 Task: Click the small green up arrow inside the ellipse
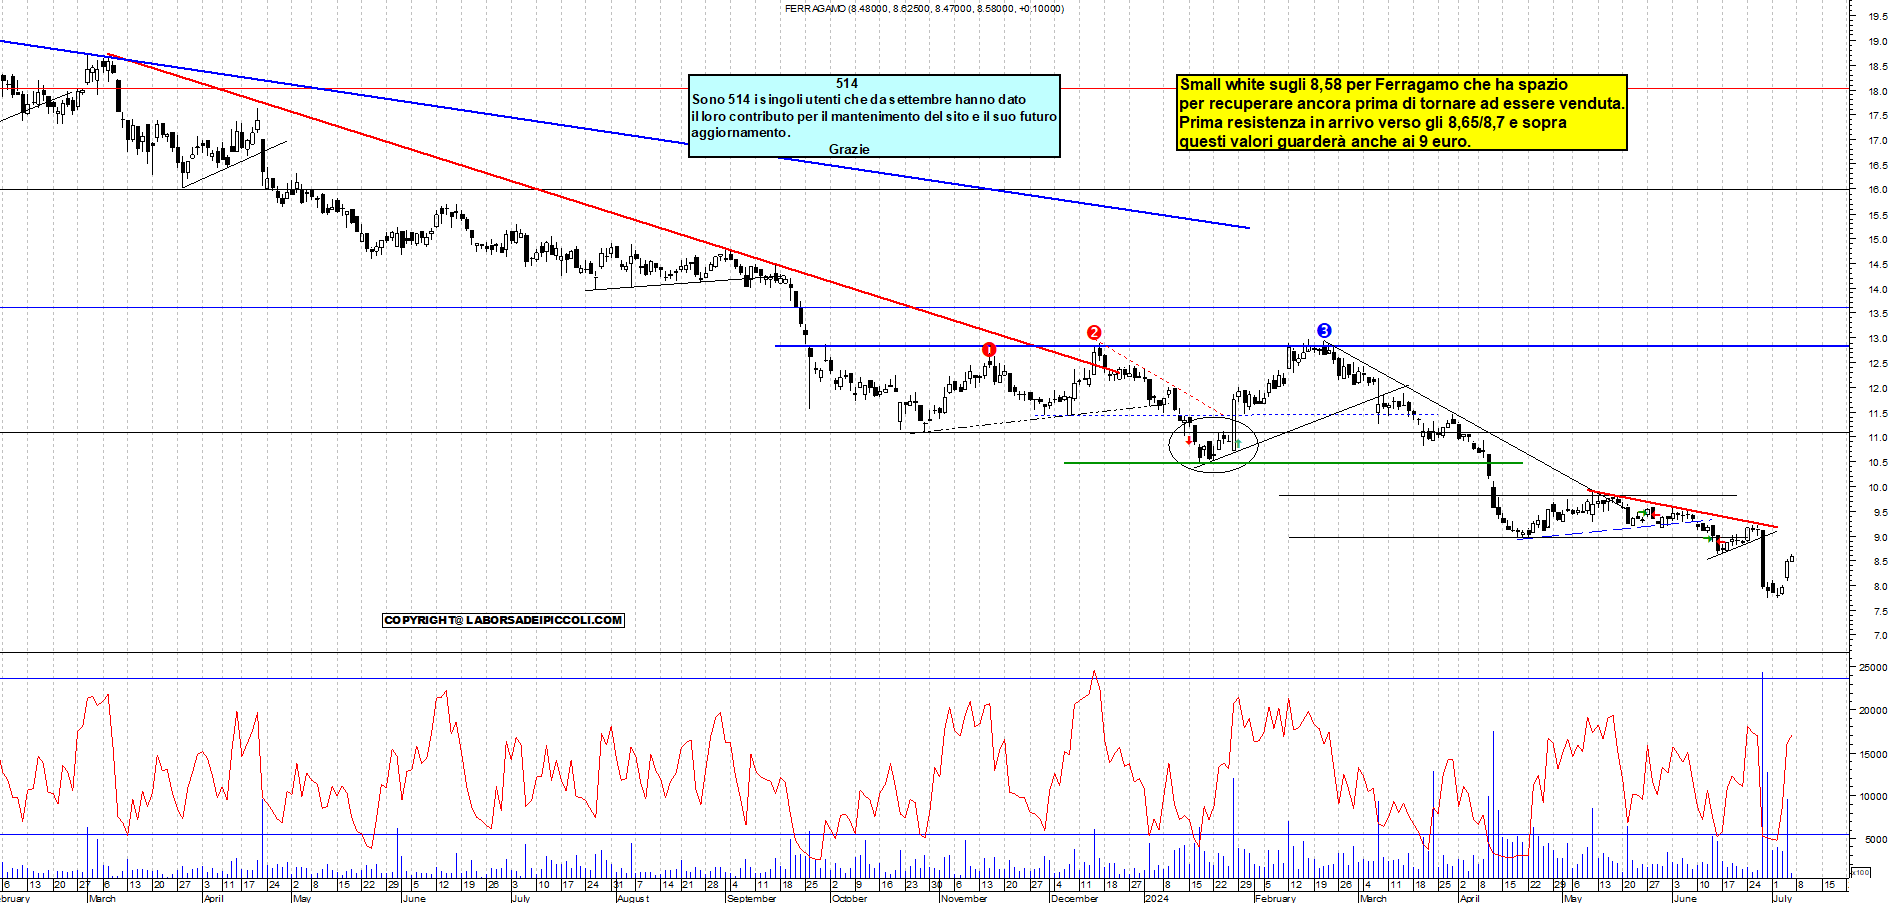click(x=1238, y=442)
